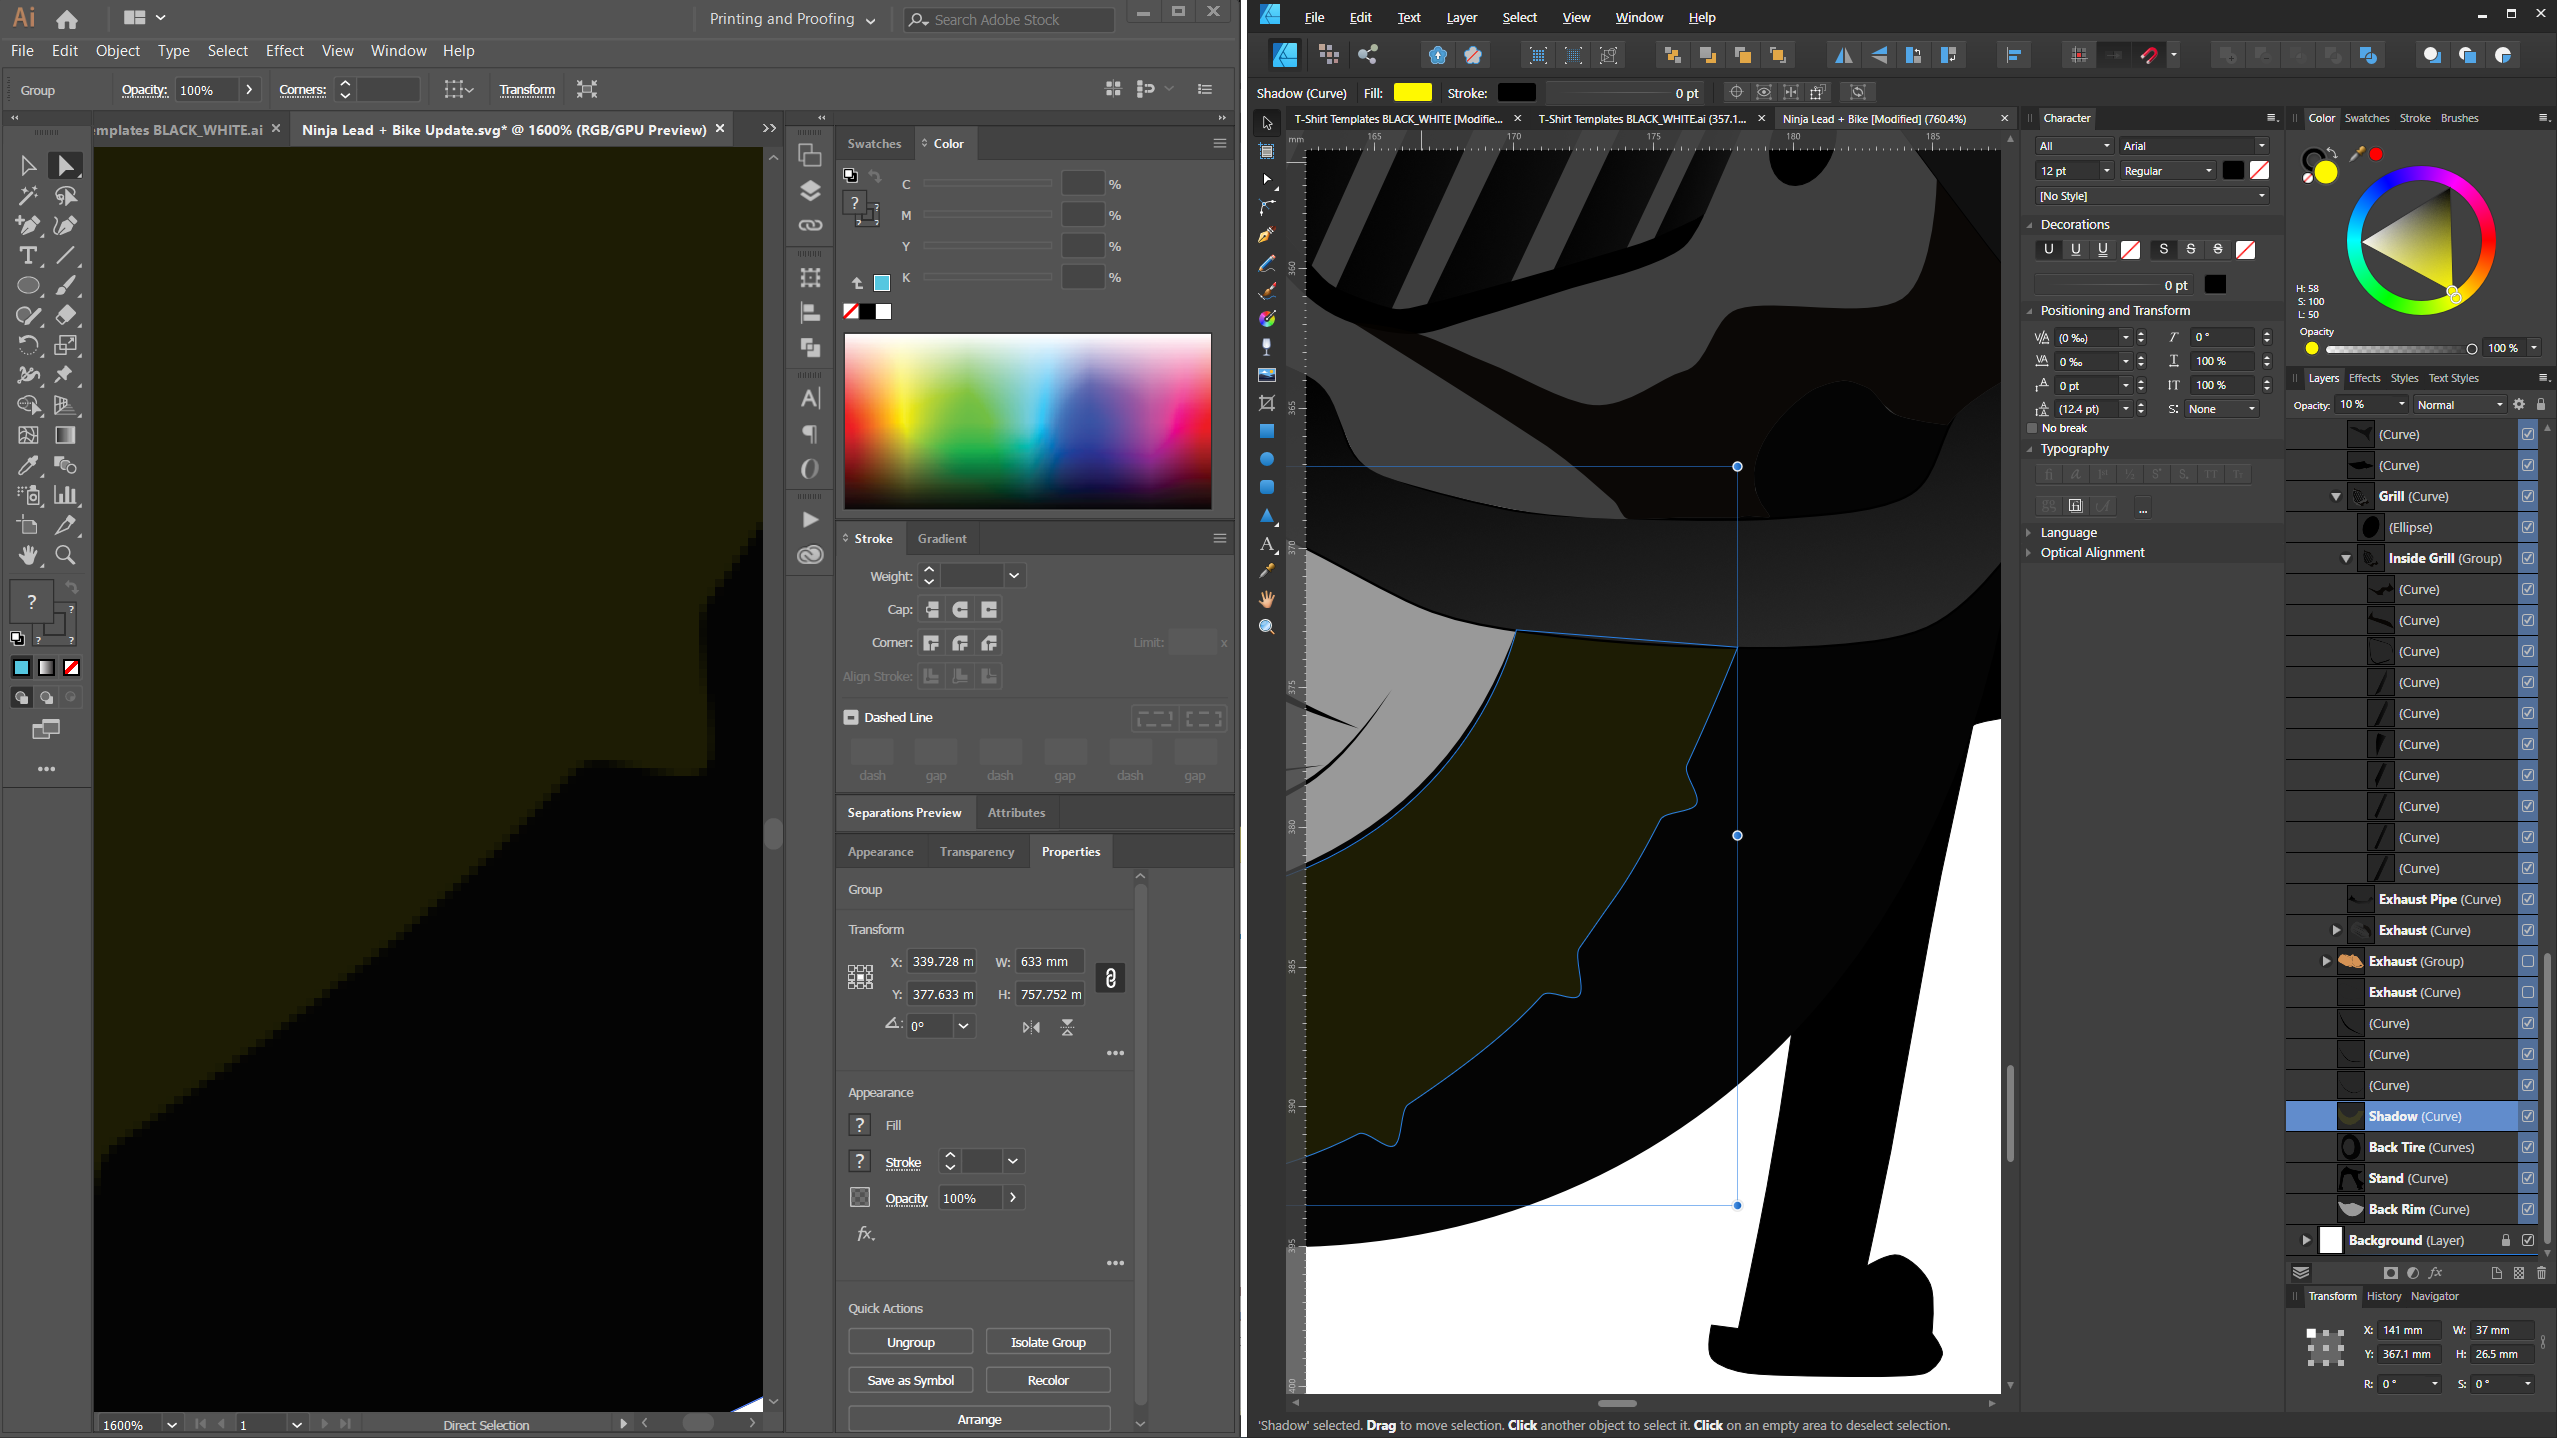Image resolution: width=2557 pixels, height=1438 pixels.
Task: Open the Normal blend mode dropdown
Action: click(x=2459, y=405)
